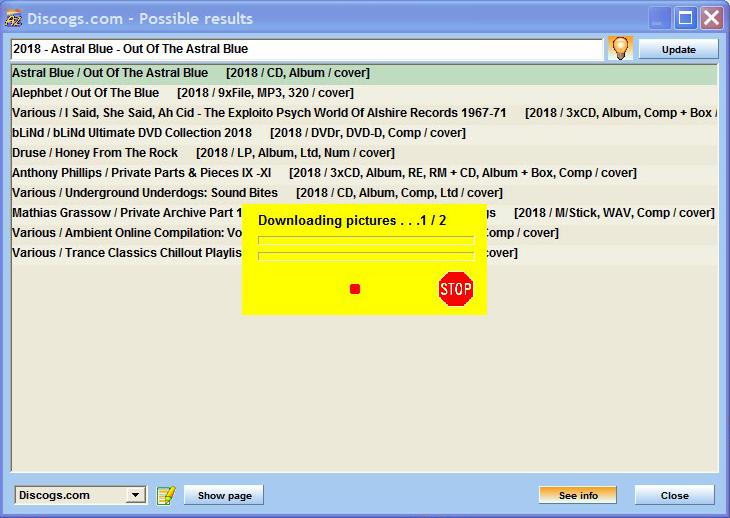This screenshot has height=518, width=730.
Task: Maximize the Possible results window
Action: point(685,19)
